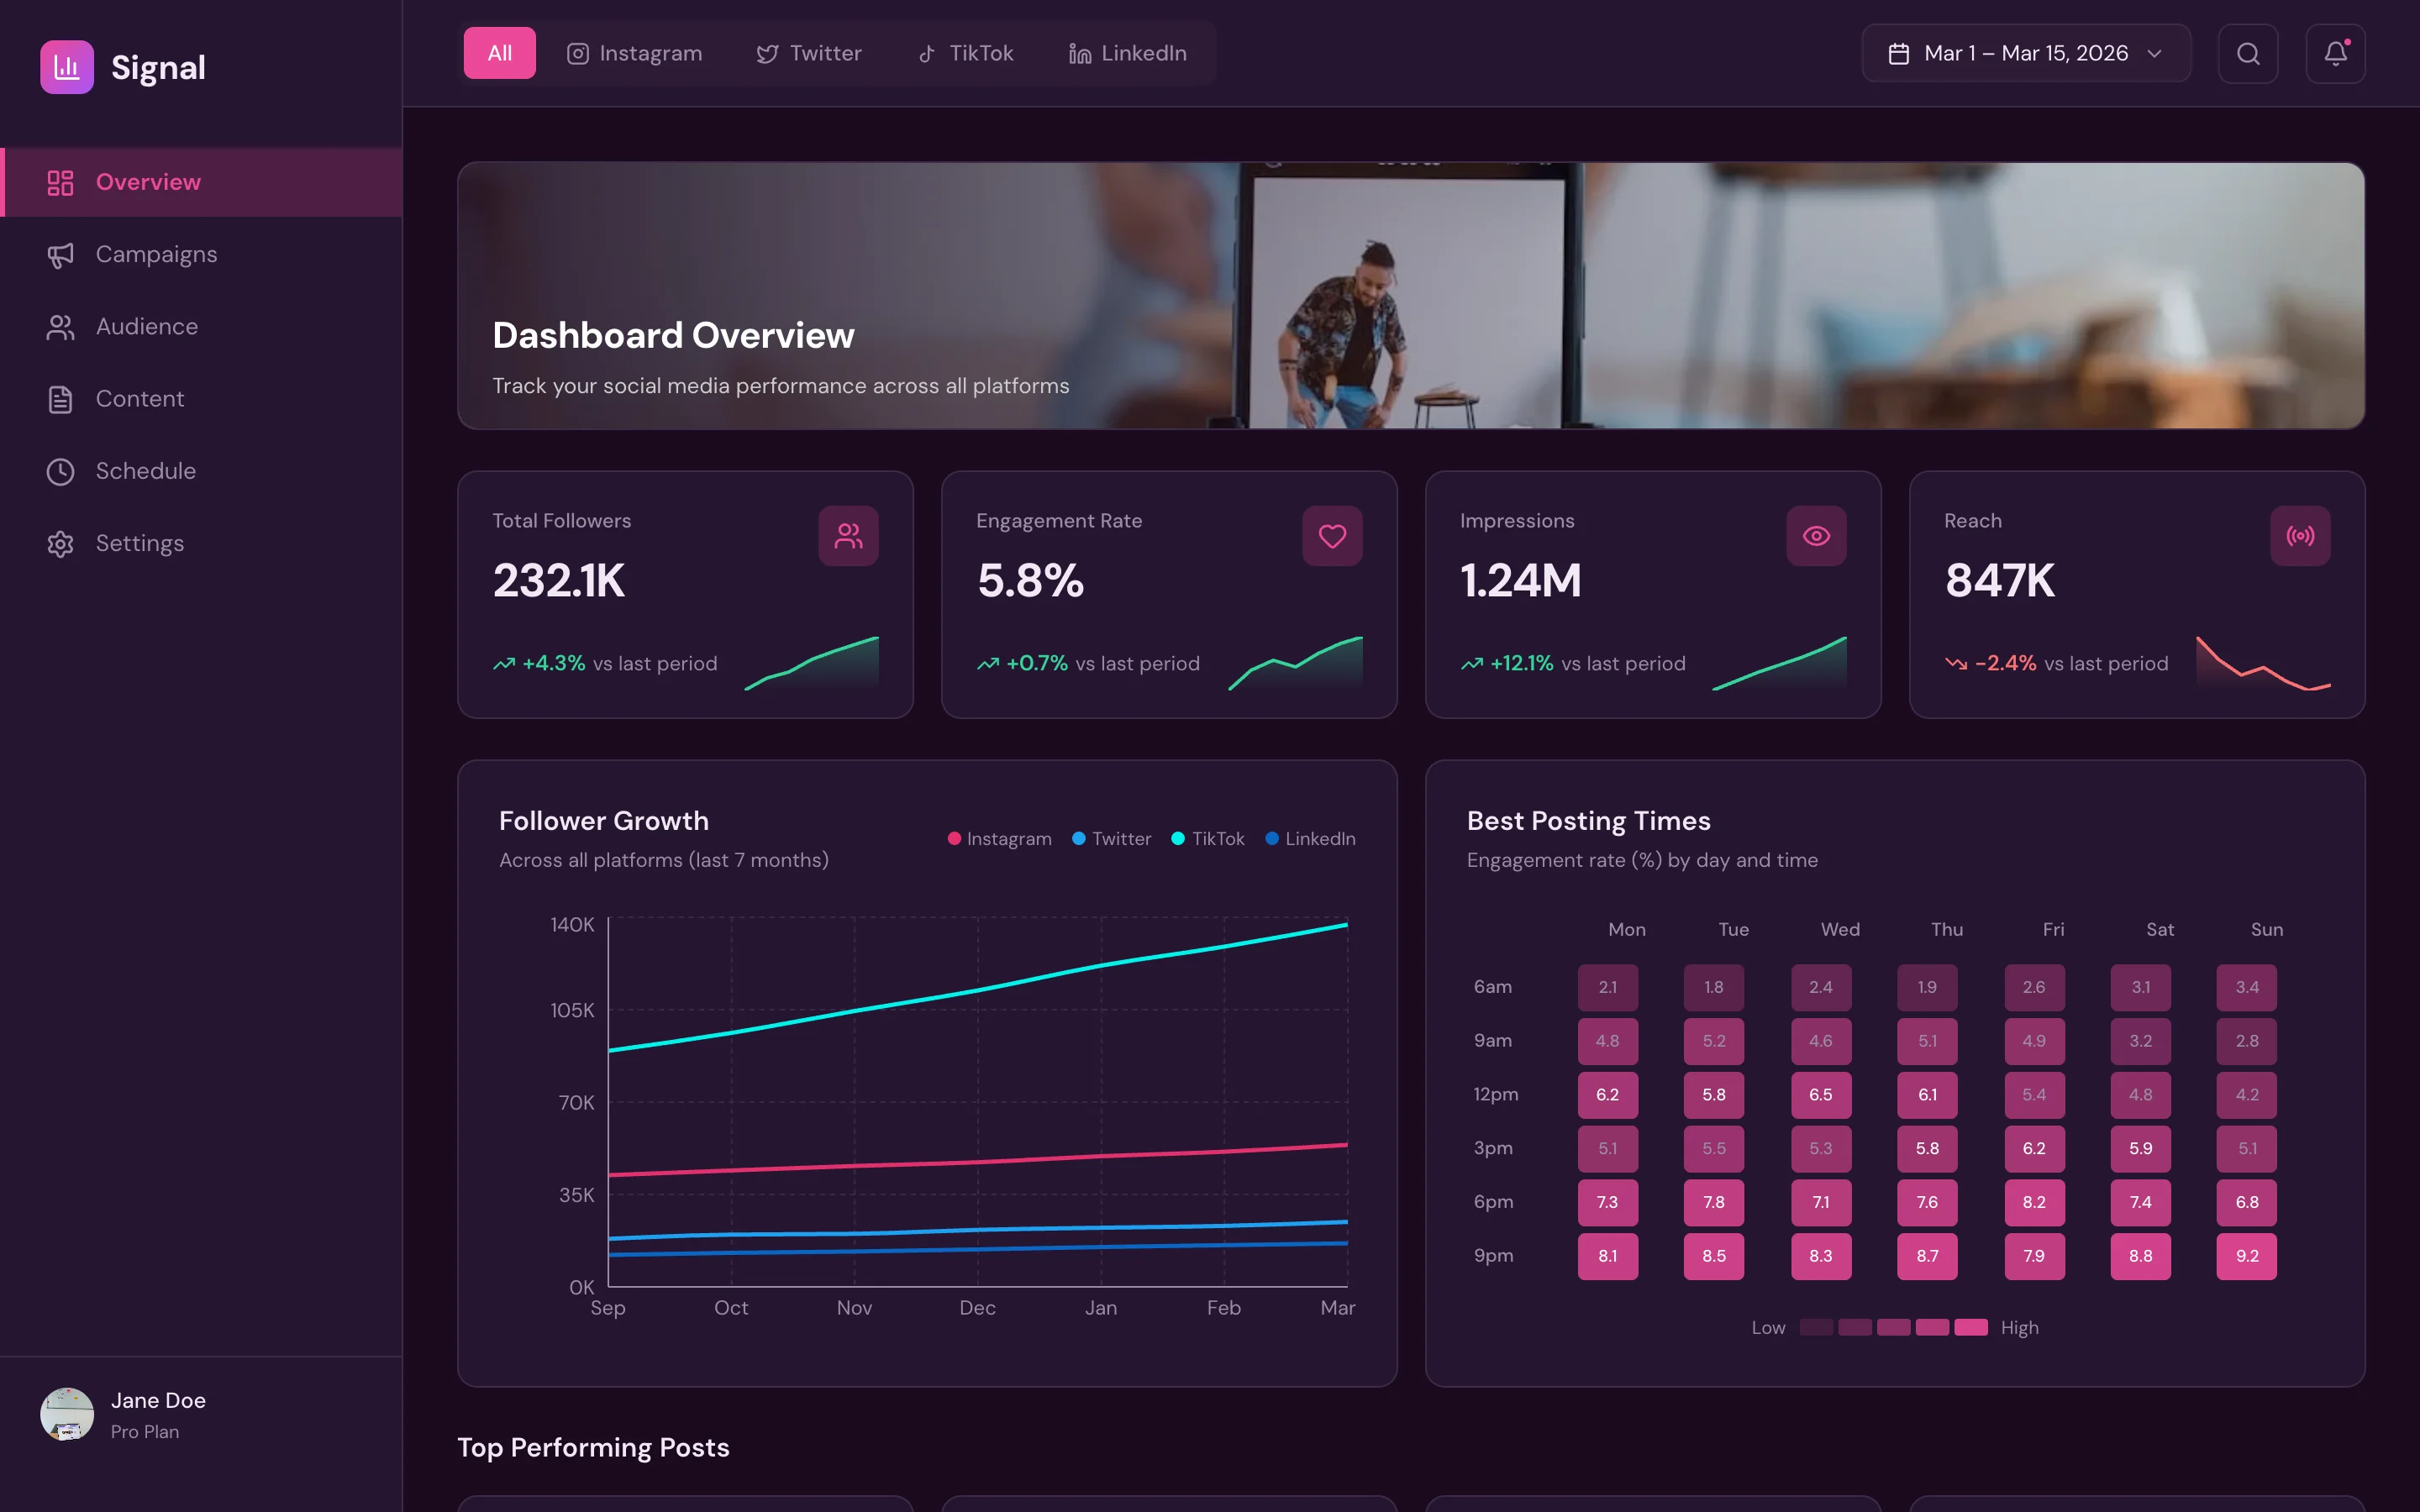This screenshot has width=2420, height=1512.
Task: Click the Best Posting Times heading
Action: 1588,821
